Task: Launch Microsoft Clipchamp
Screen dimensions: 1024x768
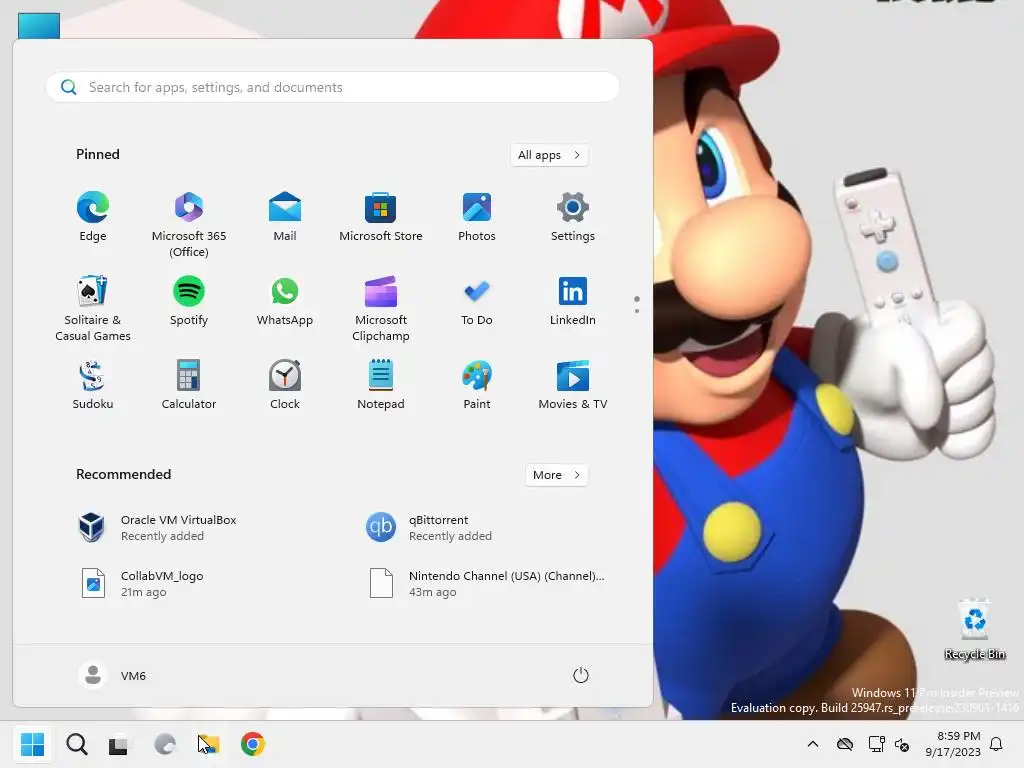Action: [x=381, y=308]
